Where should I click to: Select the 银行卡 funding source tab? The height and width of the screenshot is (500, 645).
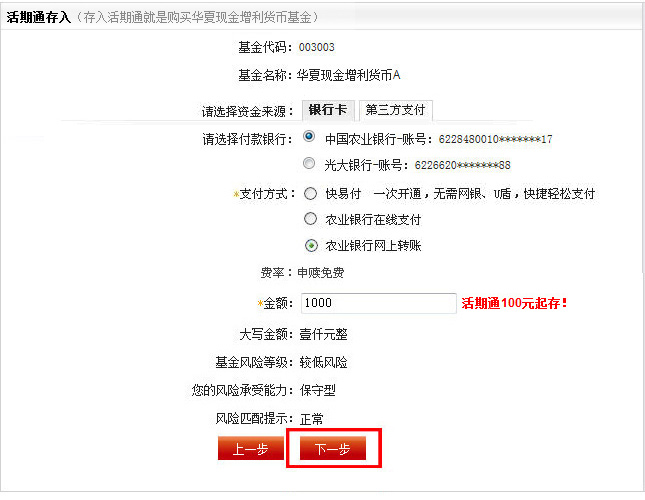tap(328, 110)
